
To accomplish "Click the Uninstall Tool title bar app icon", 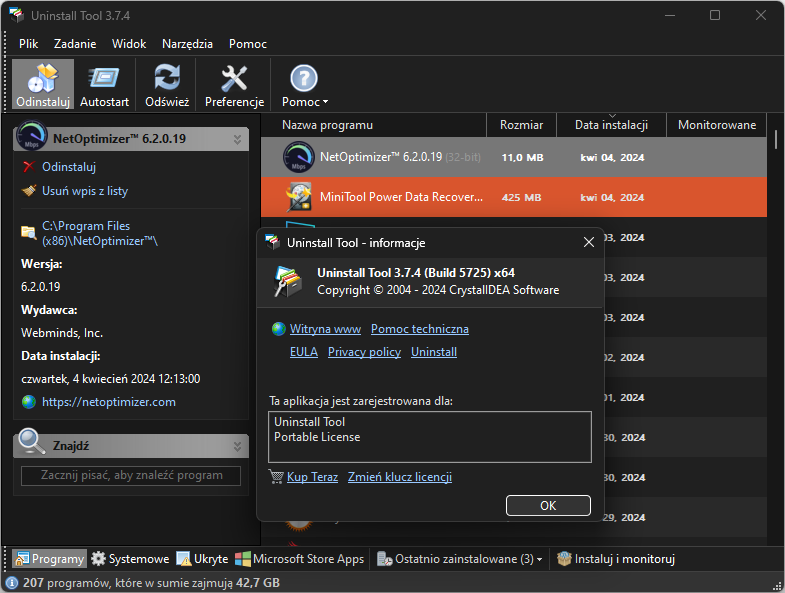I will pyautogui.click(x=17, y=15).
